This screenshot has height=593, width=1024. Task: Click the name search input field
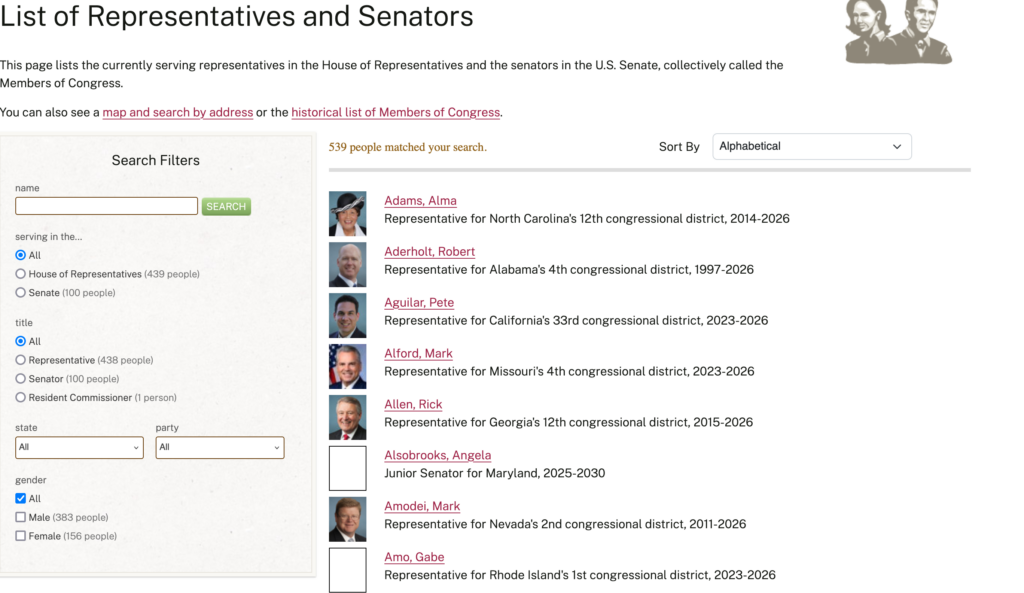point(106,206)
